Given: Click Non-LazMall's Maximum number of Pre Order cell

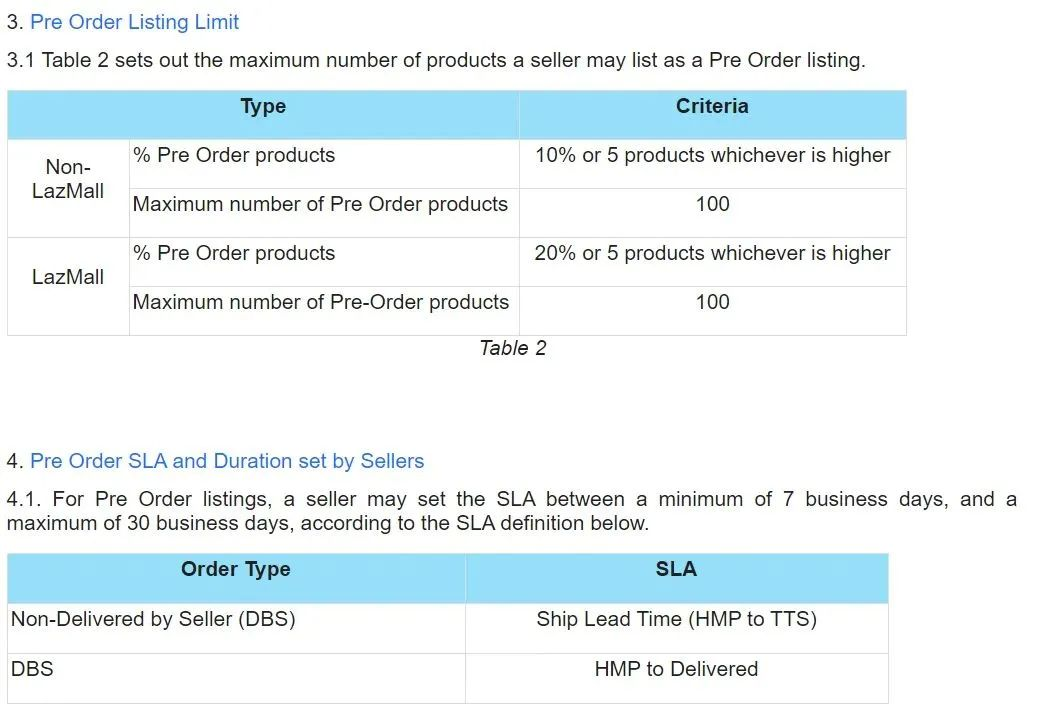Looking at the screenshot, I should 320,204.
